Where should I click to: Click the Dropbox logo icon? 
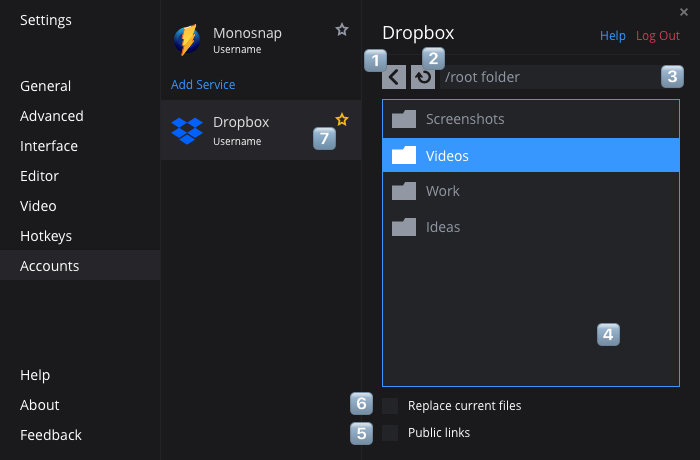click(187, 130)
